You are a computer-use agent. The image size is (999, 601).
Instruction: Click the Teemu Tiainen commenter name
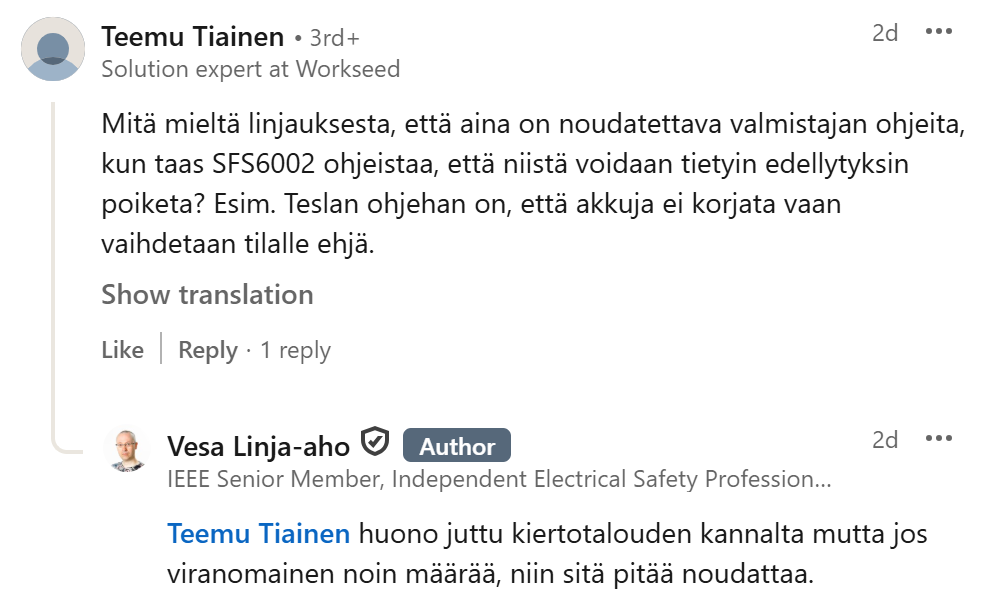193,38
